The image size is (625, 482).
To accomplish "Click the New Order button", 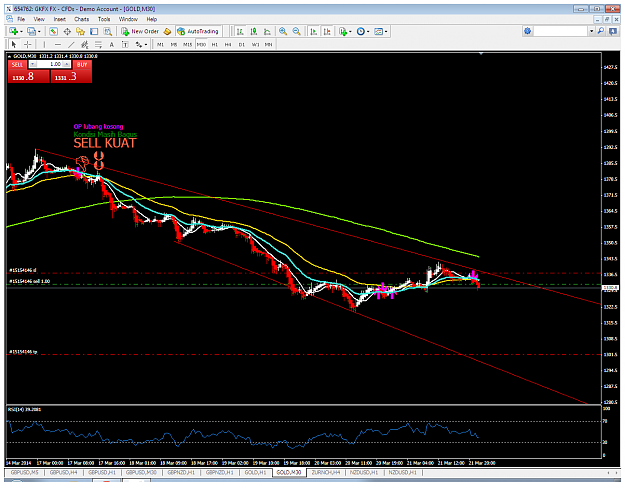I will 140,31.
